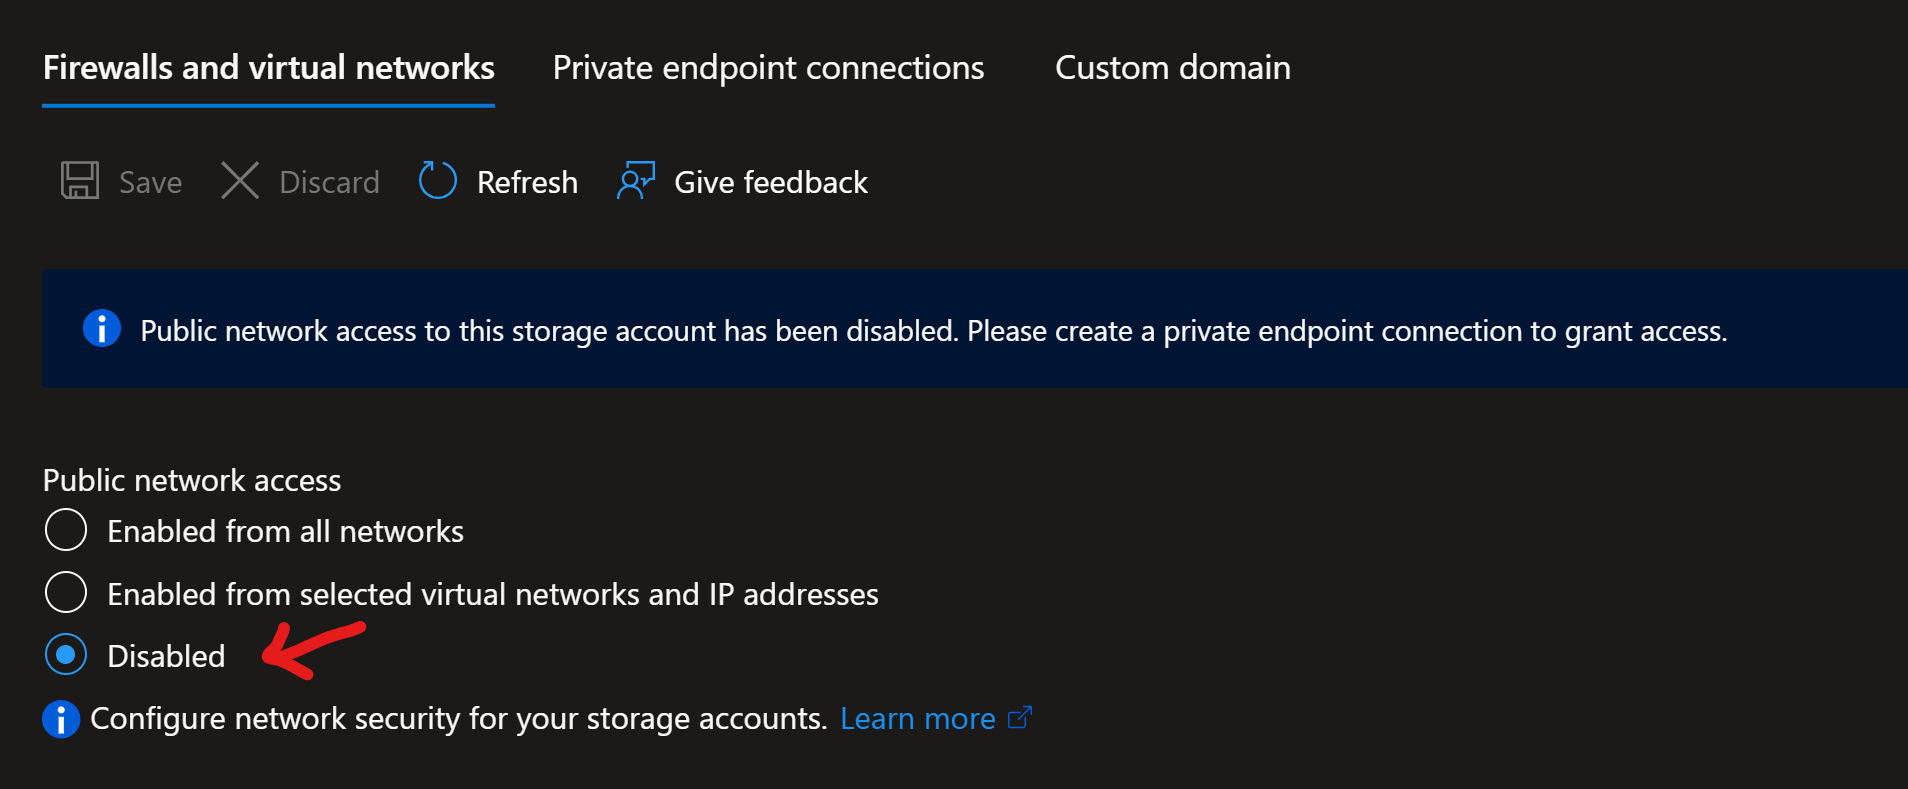Click the Give feedback text label
The image size is (1908, 789).
point(770,182)
